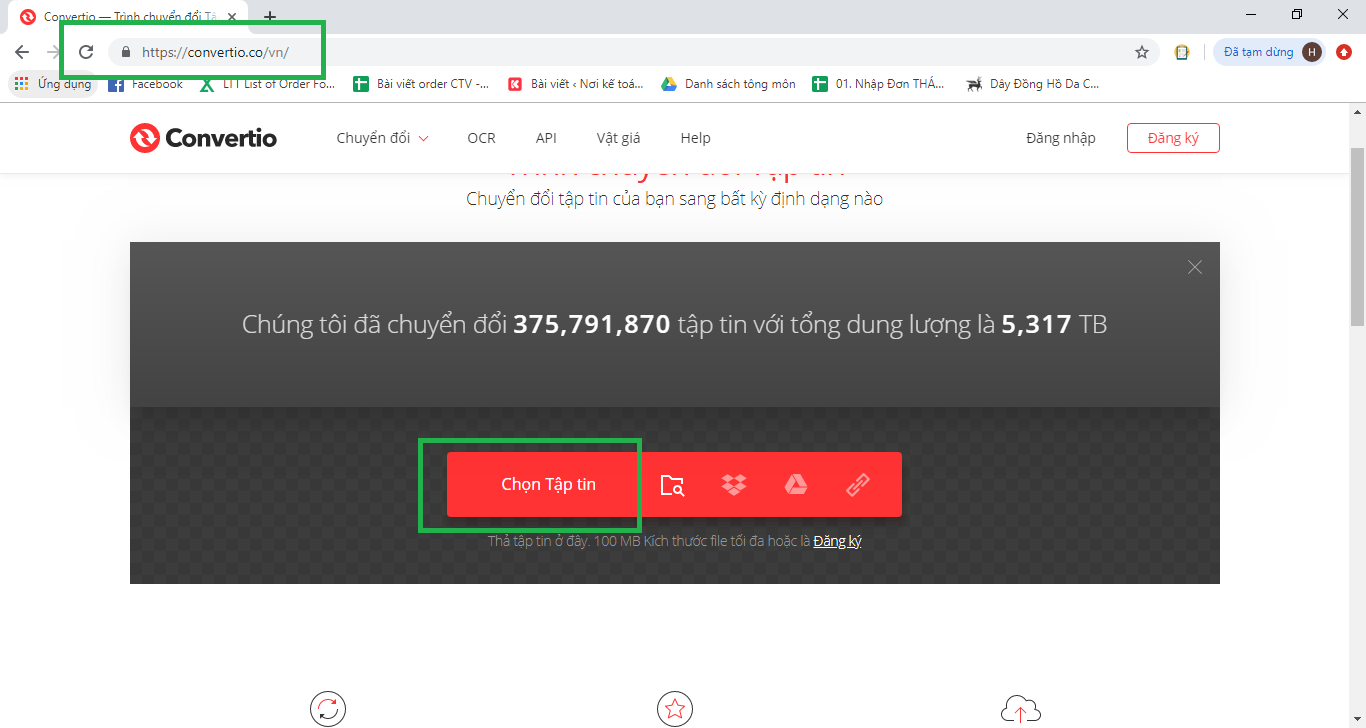
Task: Click the Convertio logo
Action: (x=203, y=137)
